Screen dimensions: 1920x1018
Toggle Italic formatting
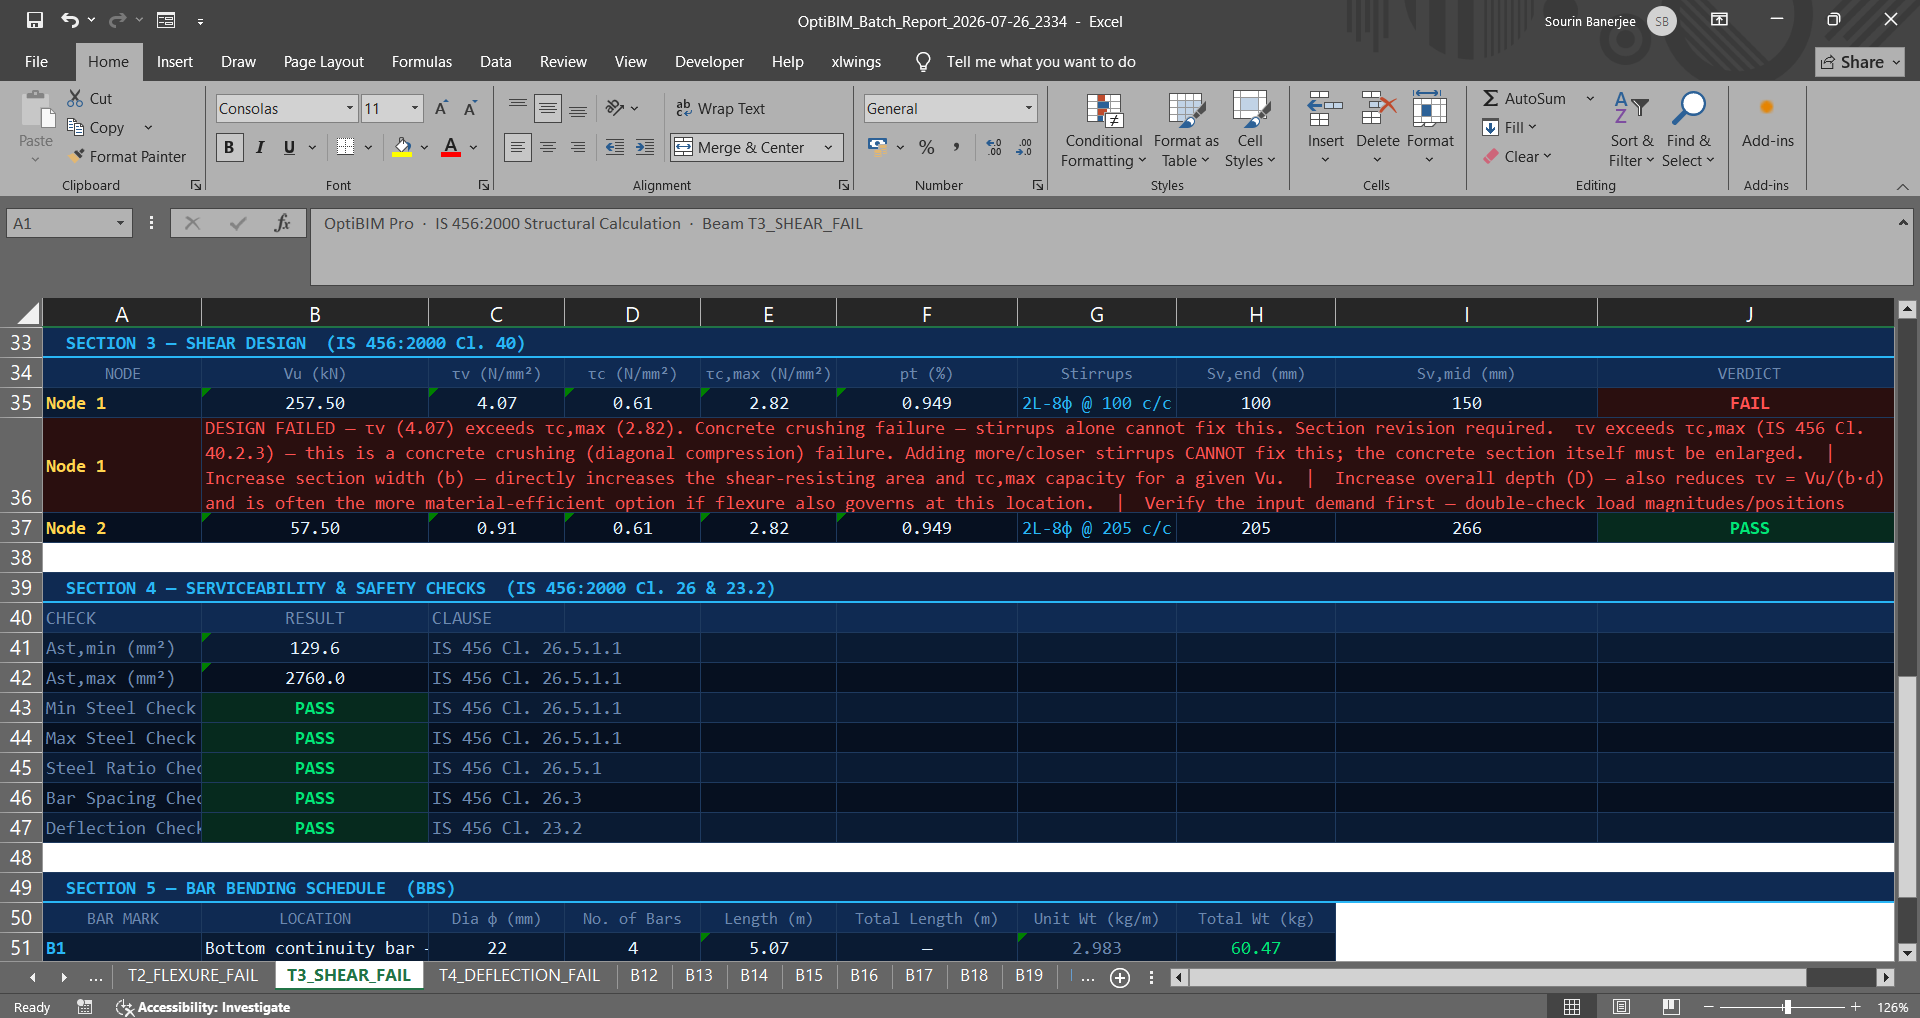pos(259,147)
